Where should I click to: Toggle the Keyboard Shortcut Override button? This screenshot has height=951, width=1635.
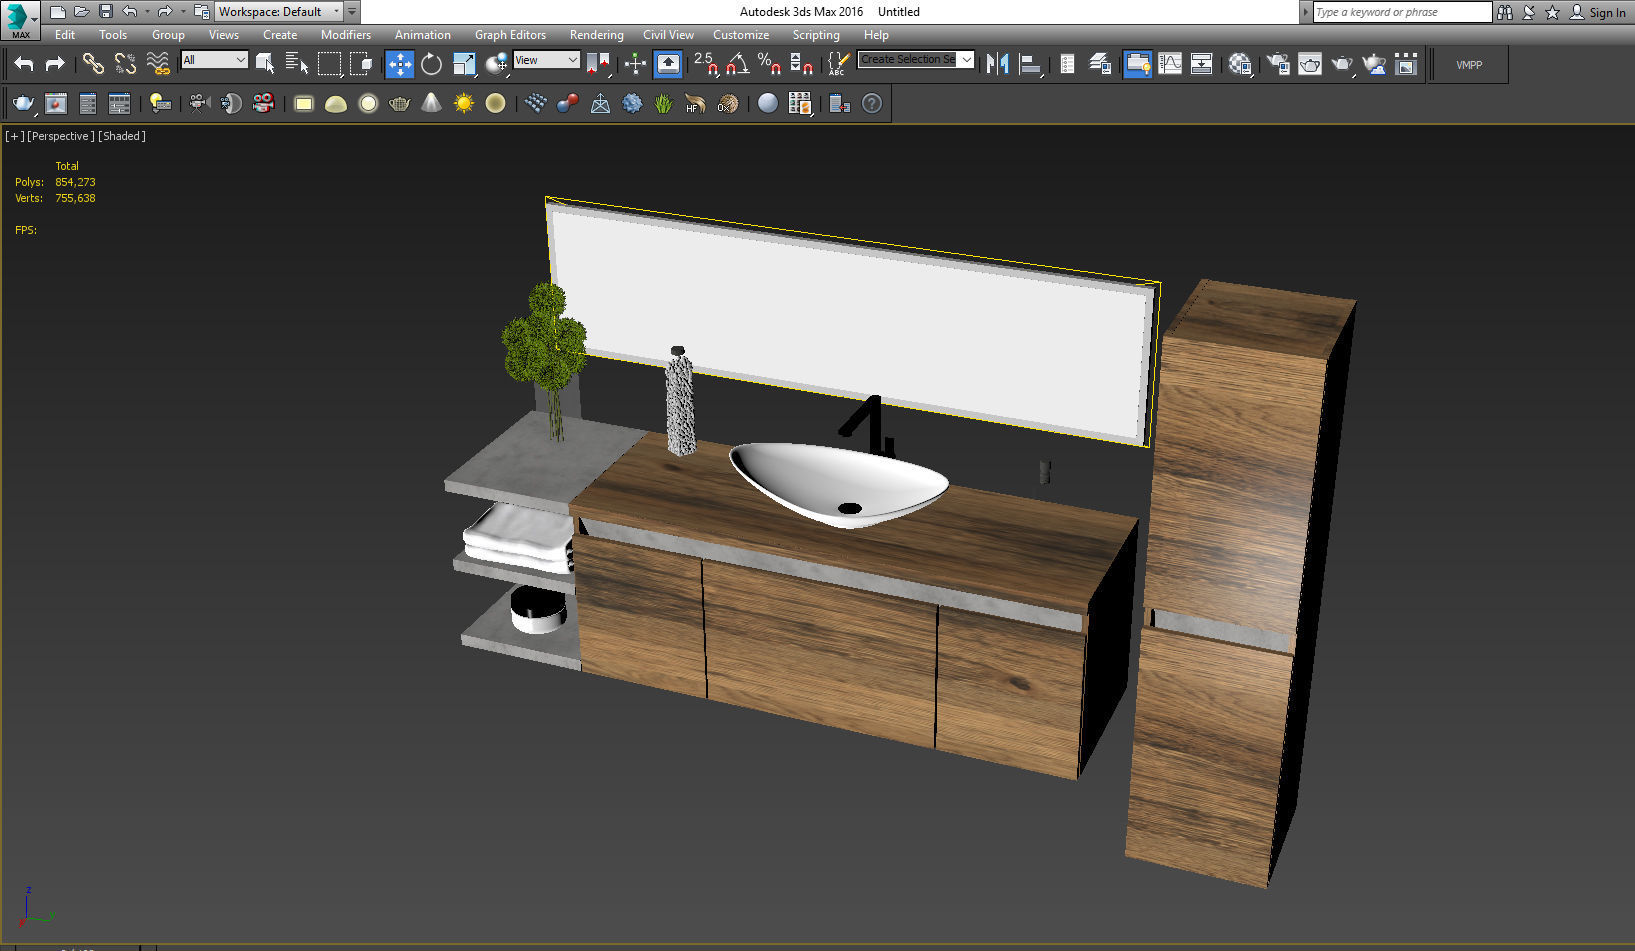tap(668, 64)
